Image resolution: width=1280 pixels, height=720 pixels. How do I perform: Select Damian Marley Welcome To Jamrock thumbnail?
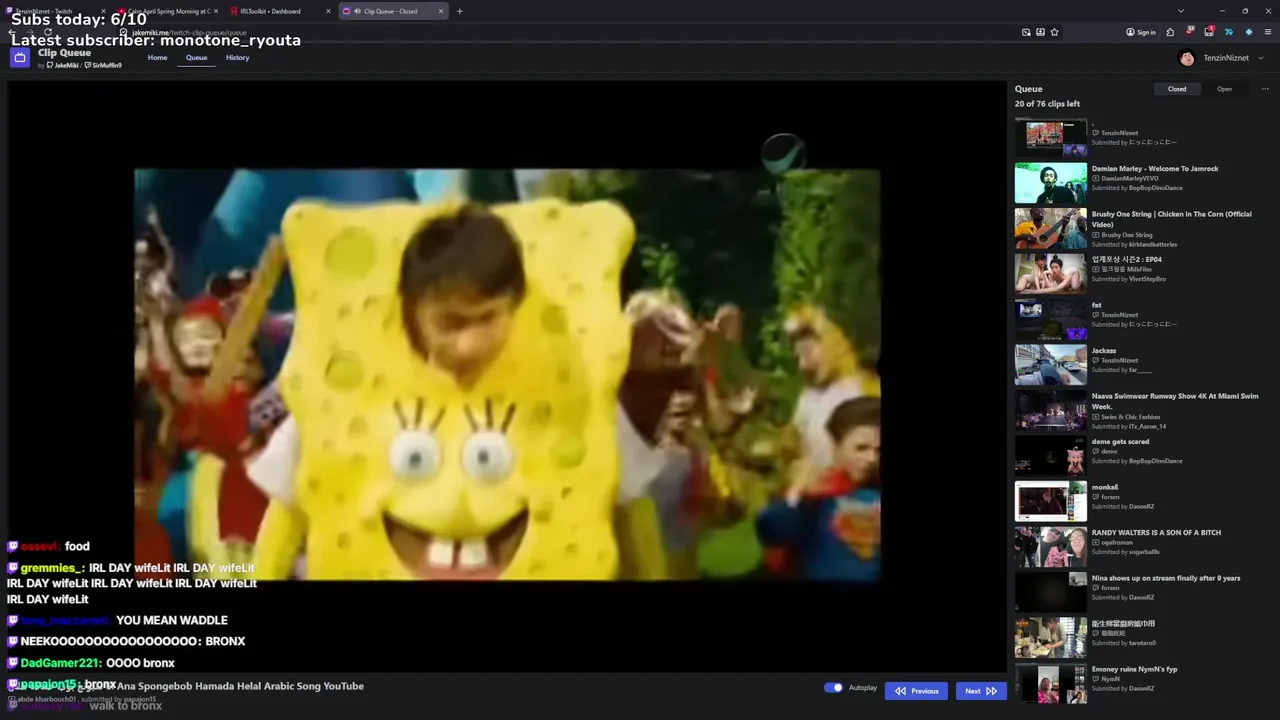coord(1050,183)
